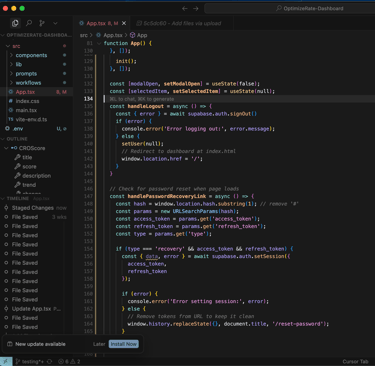Click 'handlePasswordRecoveryLink' on line 147
This screenshot has width=375, height=366.
[167, 196]
